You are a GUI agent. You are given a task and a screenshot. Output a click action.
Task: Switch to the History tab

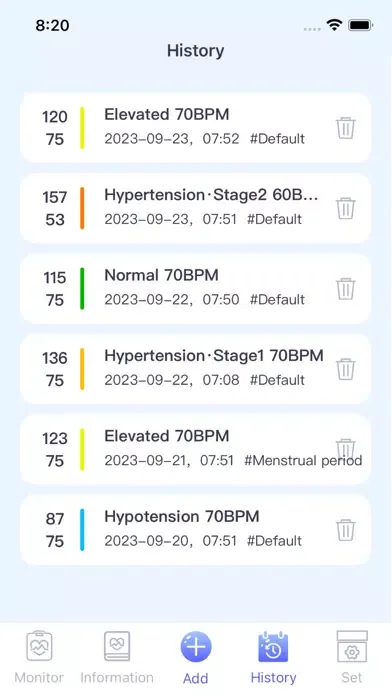(x=273, y=657)
